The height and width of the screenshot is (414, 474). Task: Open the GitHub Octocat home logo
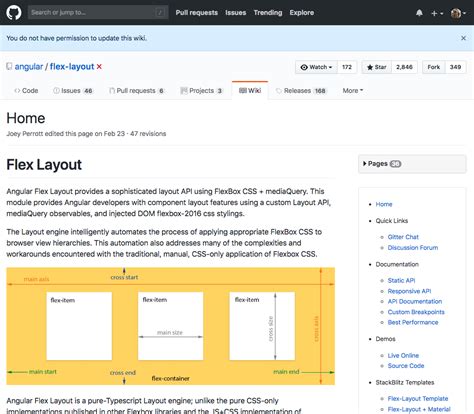pyautogui.click(x=14, y=13)
